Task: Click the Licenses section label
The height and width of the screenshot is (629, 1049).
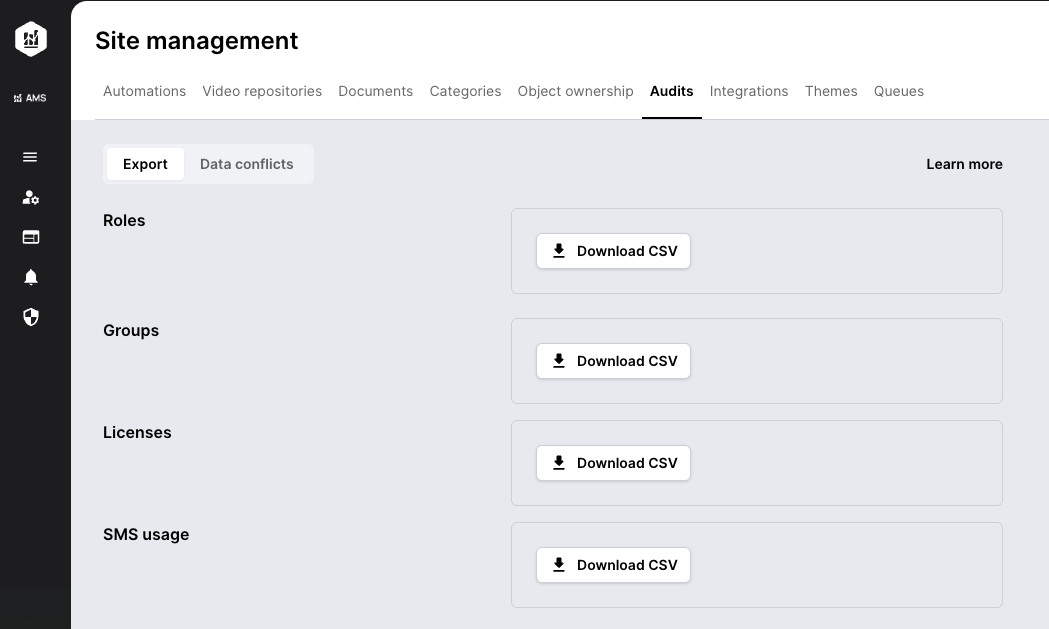Action: [x=137, y=432]
